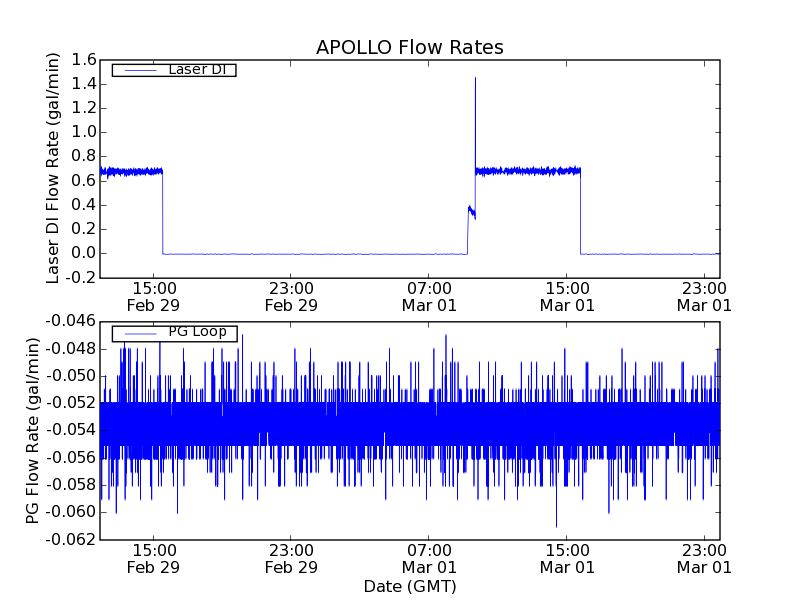
Task: Click the "APOLLO Flow Rates" chart title
Action: pos(410,47)
